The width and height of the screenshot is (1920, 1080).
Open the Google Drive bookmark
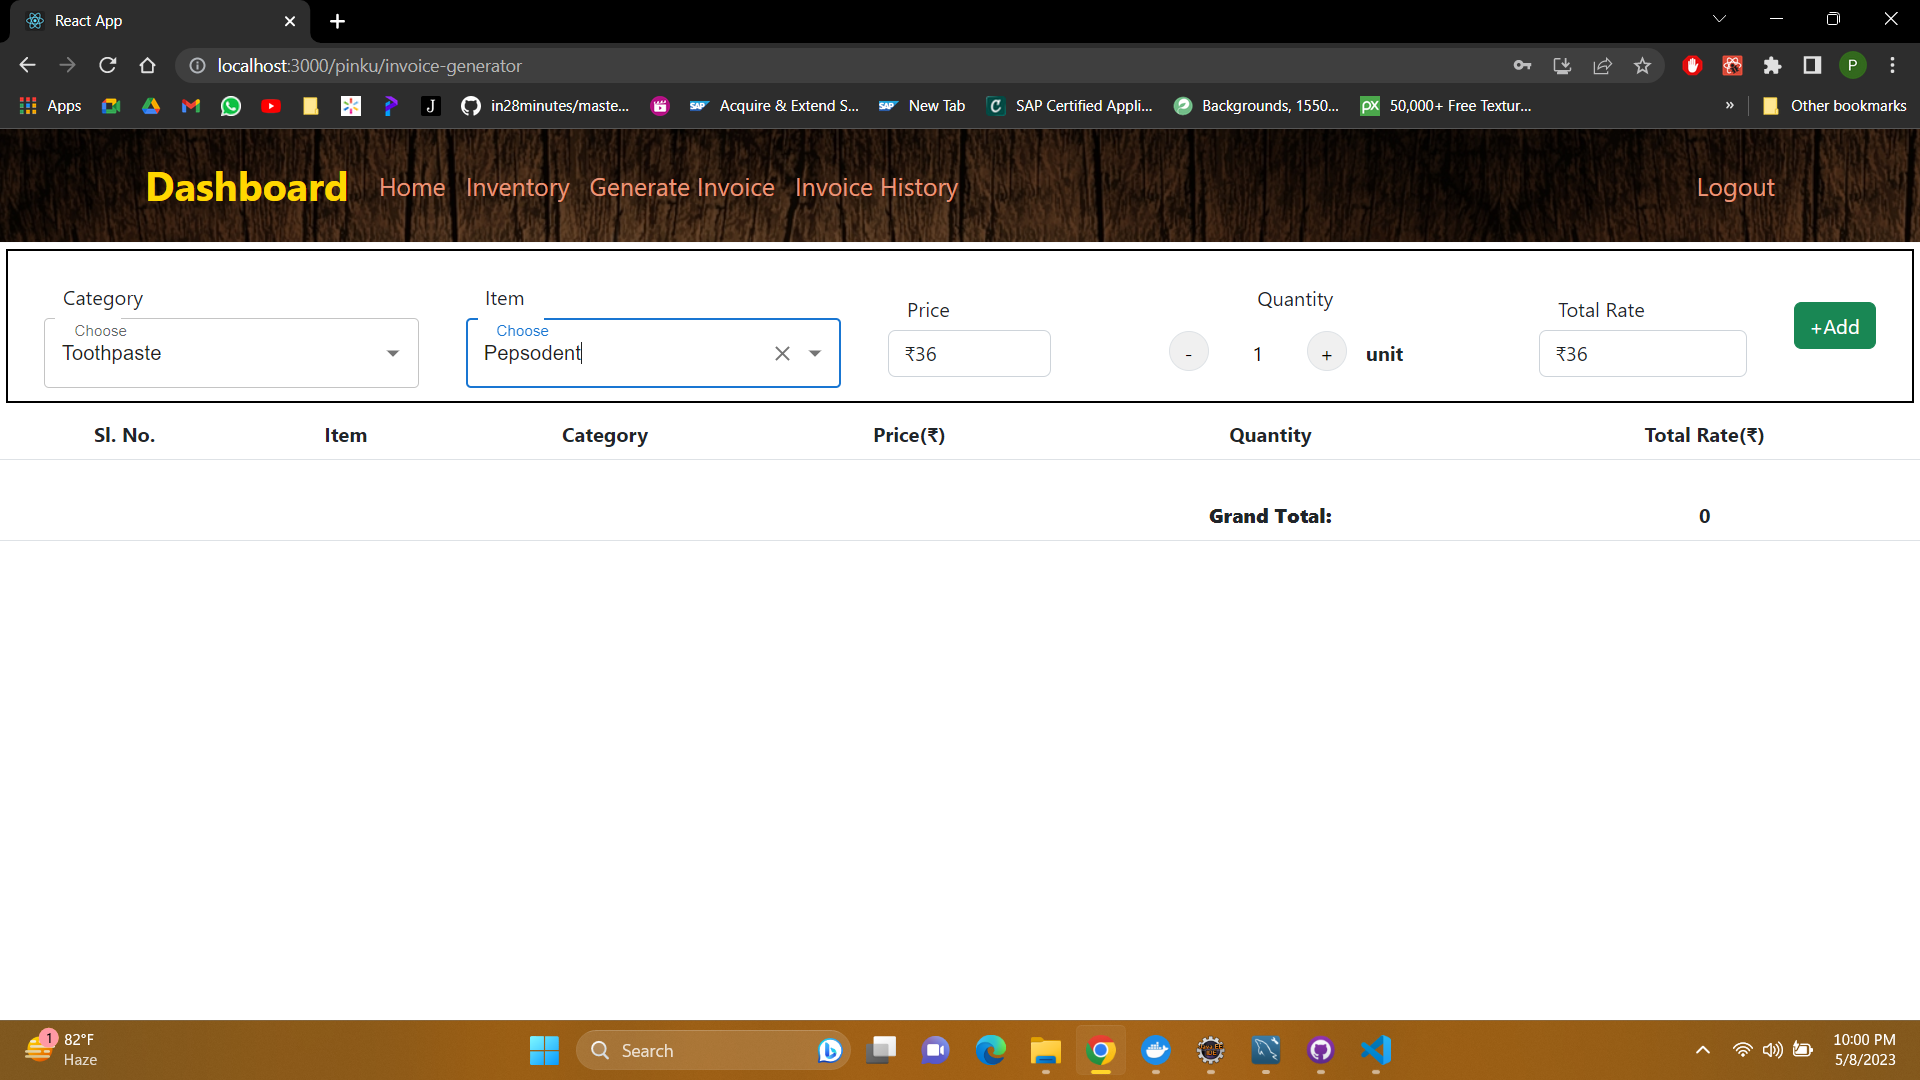click(150, 105)
